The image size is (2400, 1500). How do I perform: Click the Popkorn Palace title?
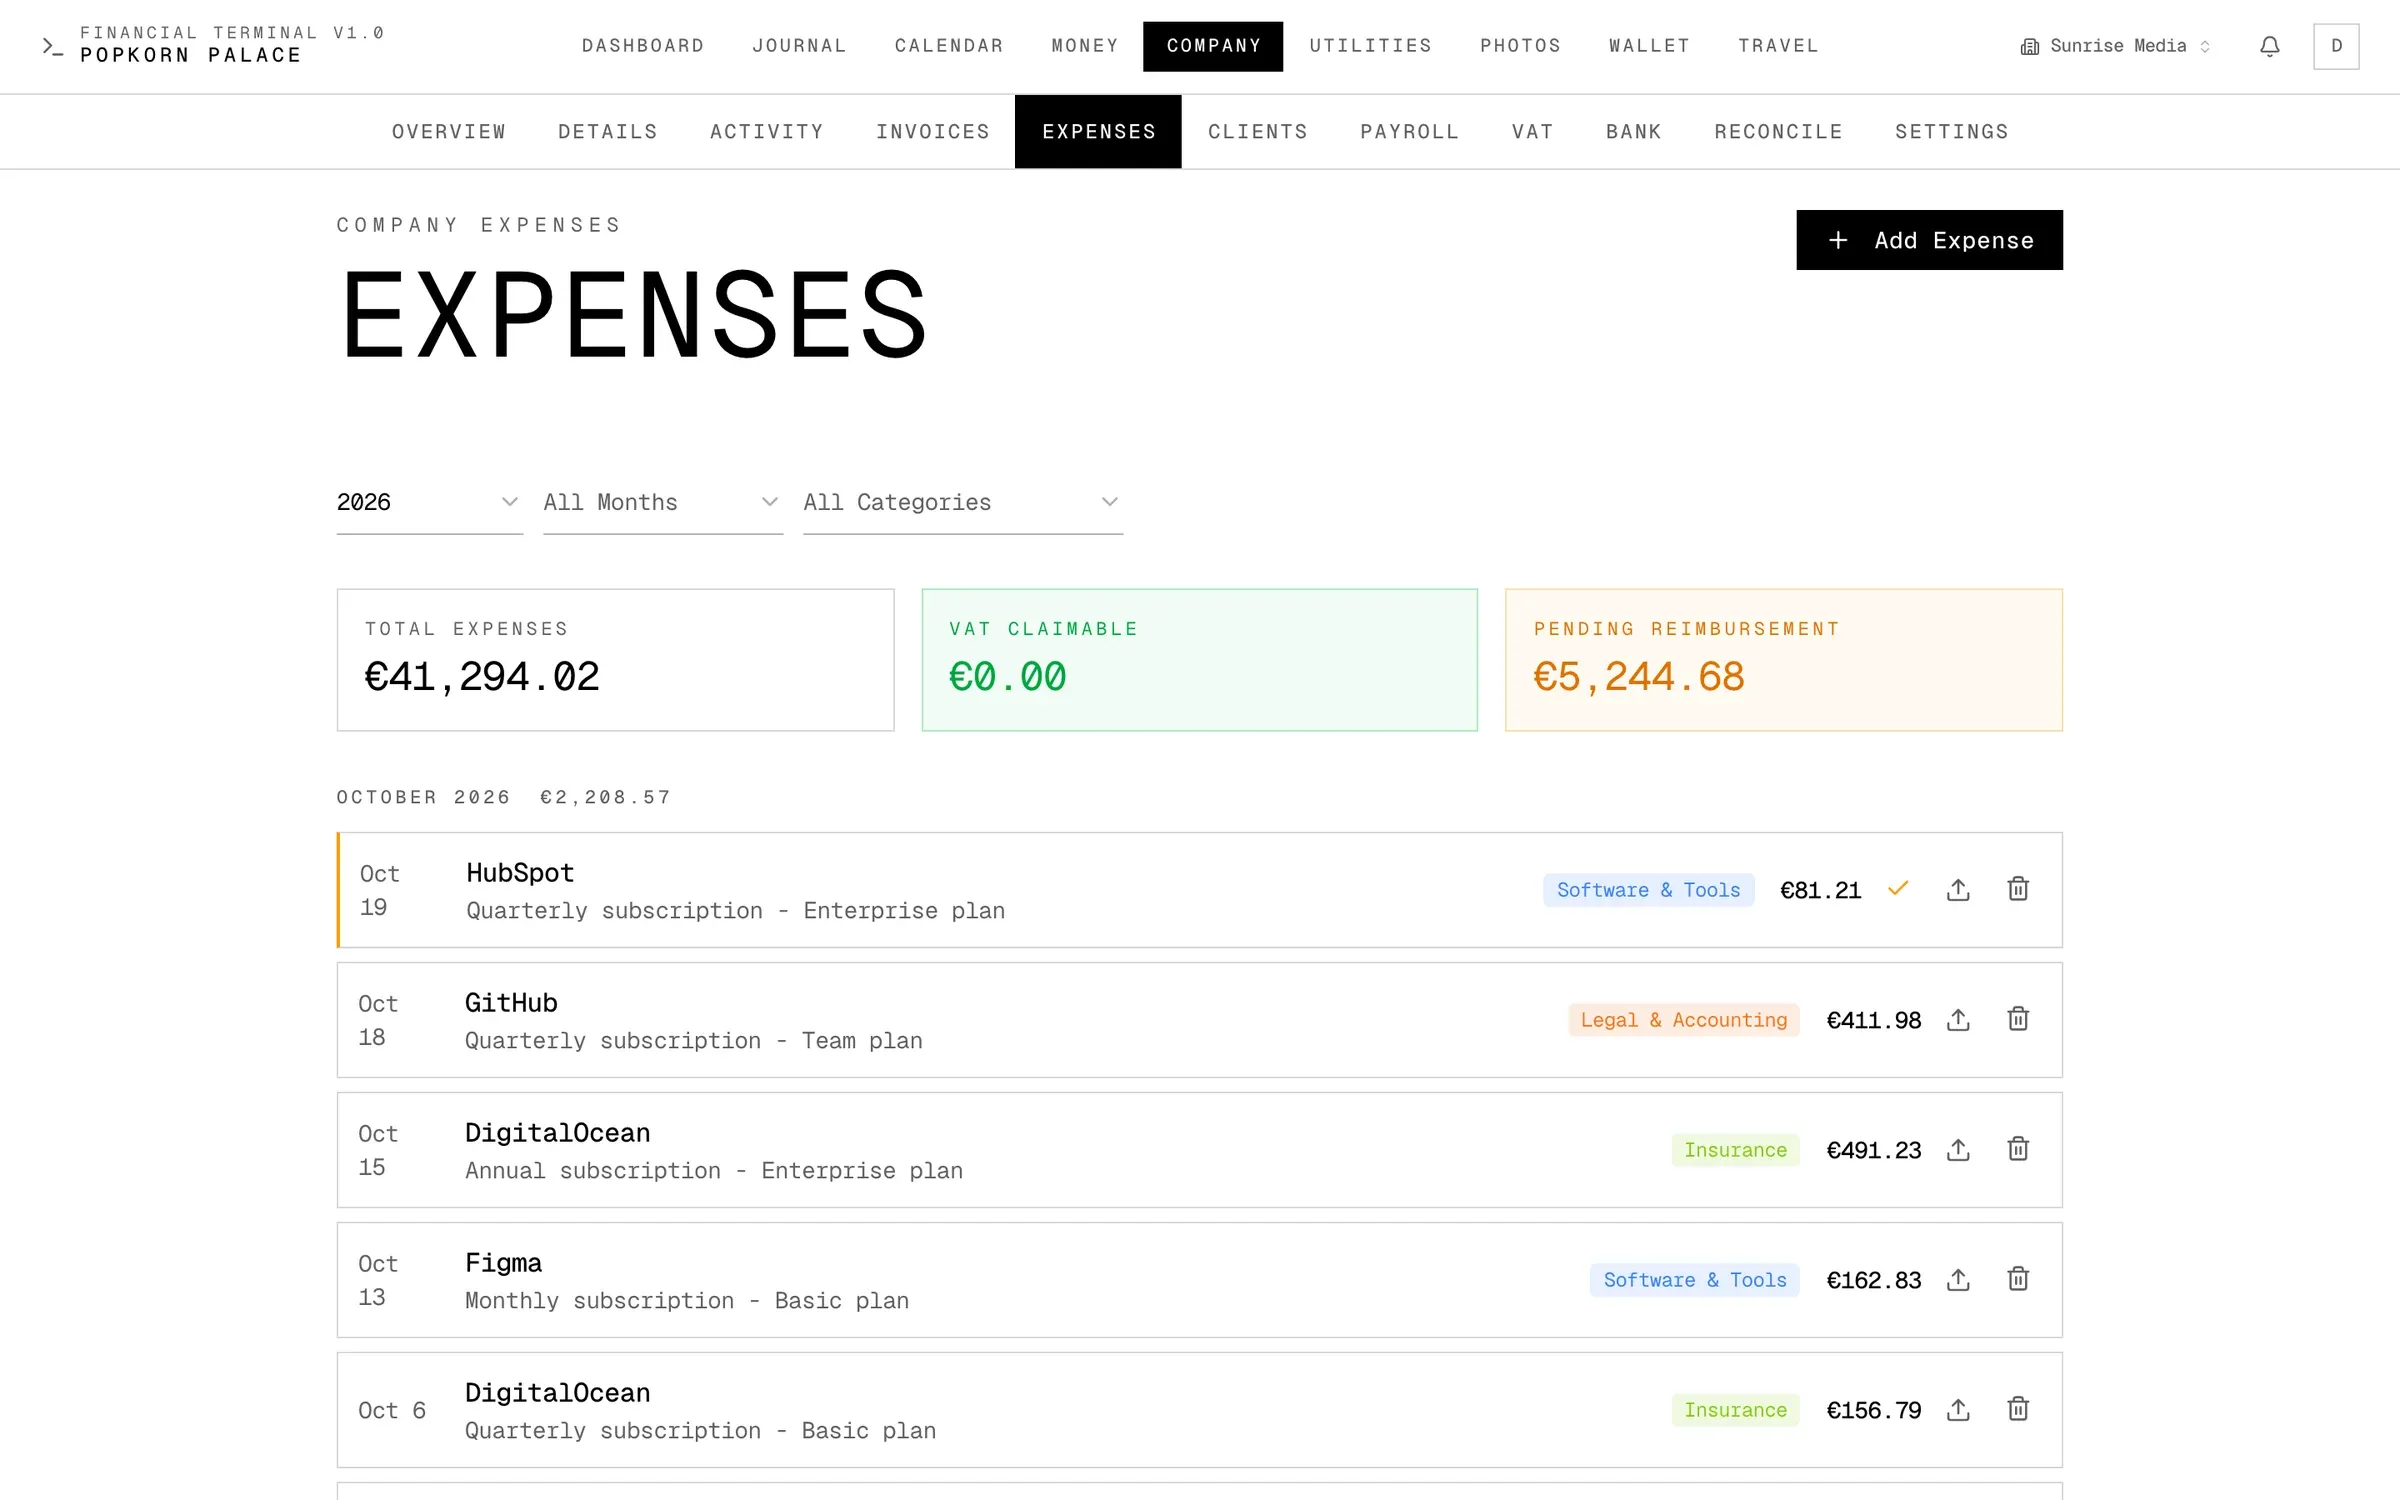190,56
